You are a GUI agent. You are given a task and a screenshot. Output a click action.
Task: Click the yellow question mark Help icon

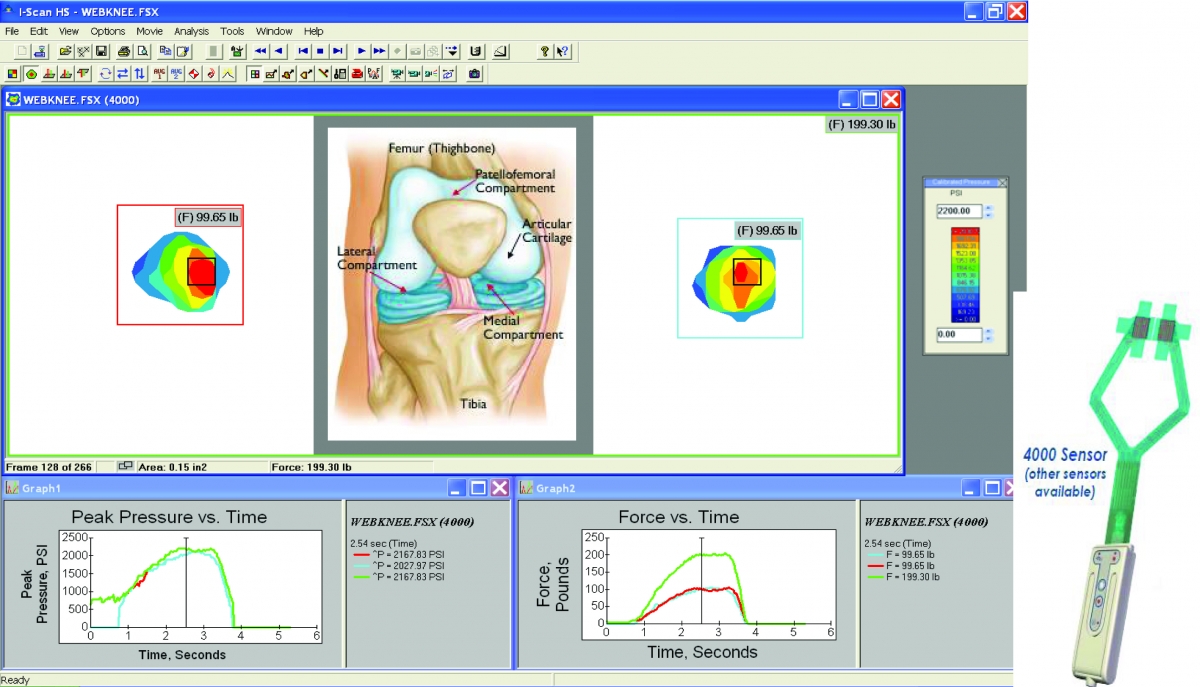545,51
